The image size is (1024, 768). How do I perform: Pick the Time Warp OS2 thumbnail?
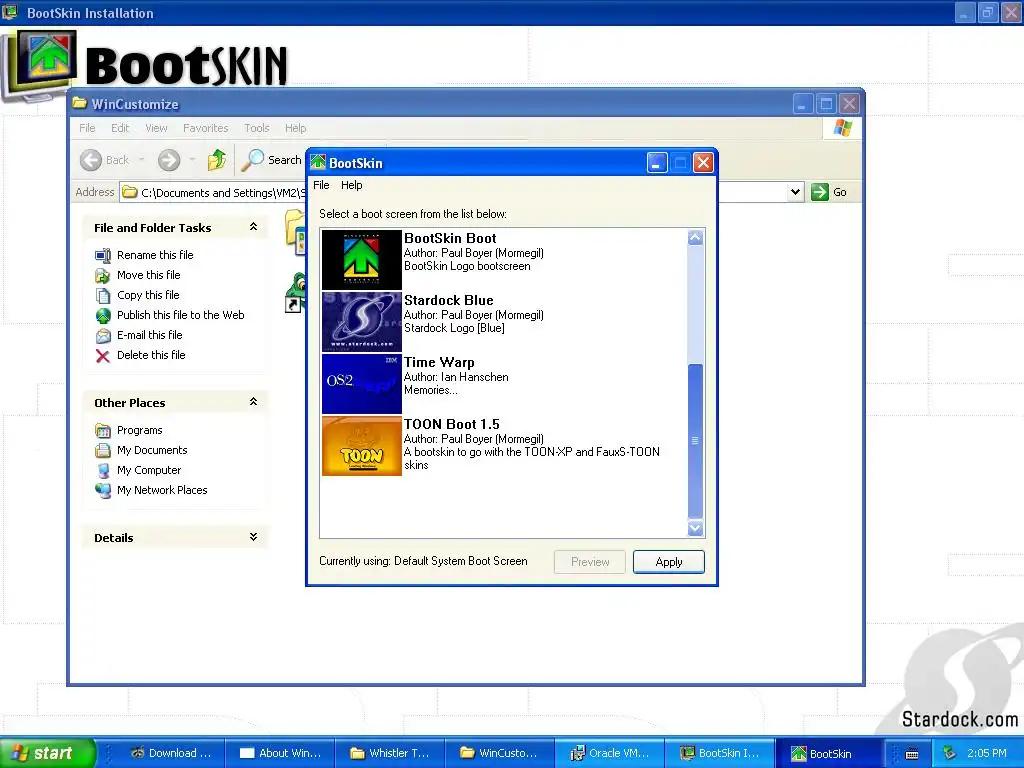click(362, 383)
